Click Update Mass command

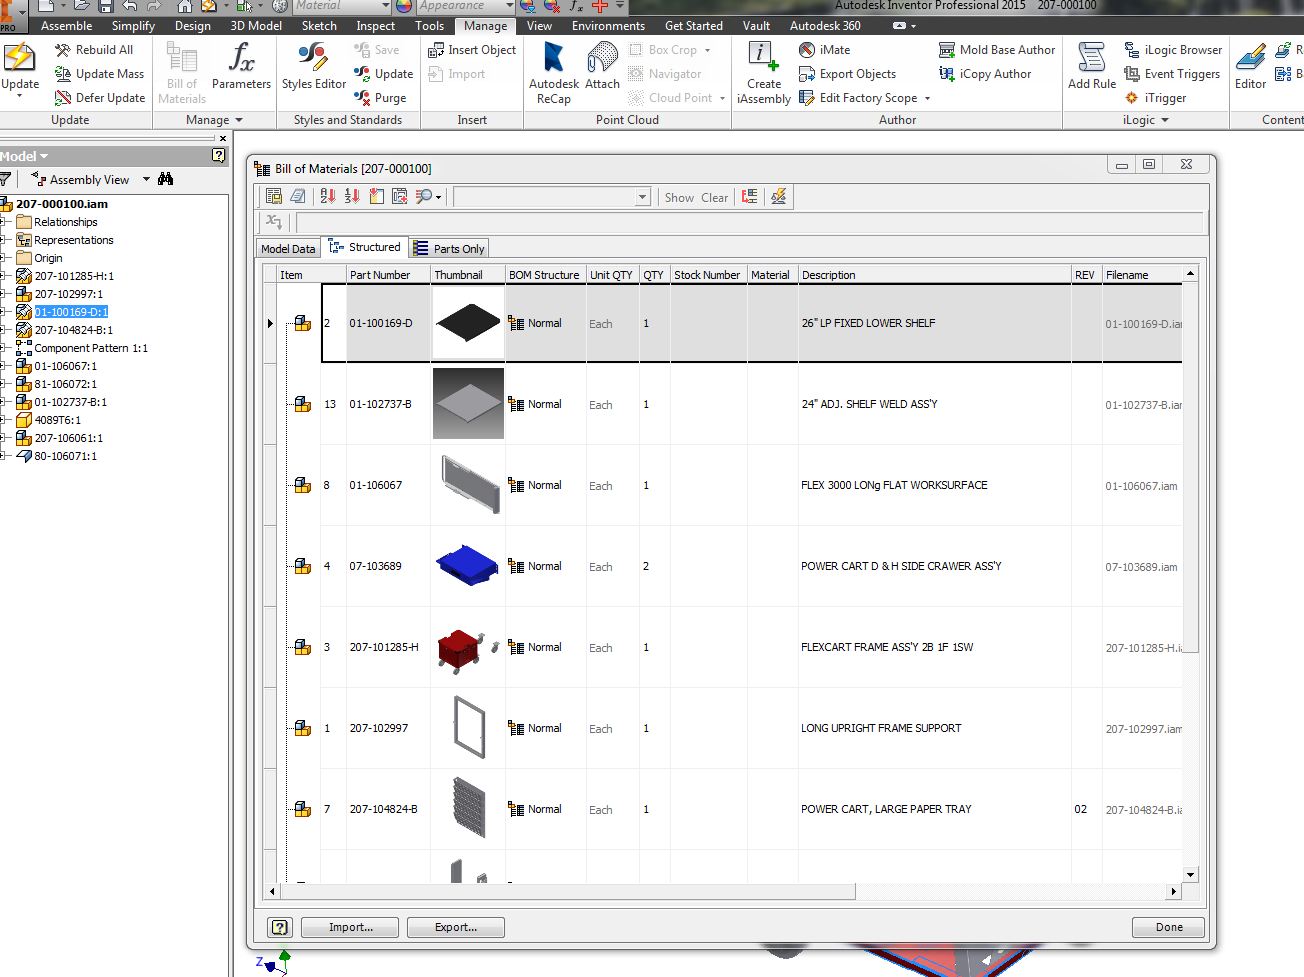click(99, 74)
